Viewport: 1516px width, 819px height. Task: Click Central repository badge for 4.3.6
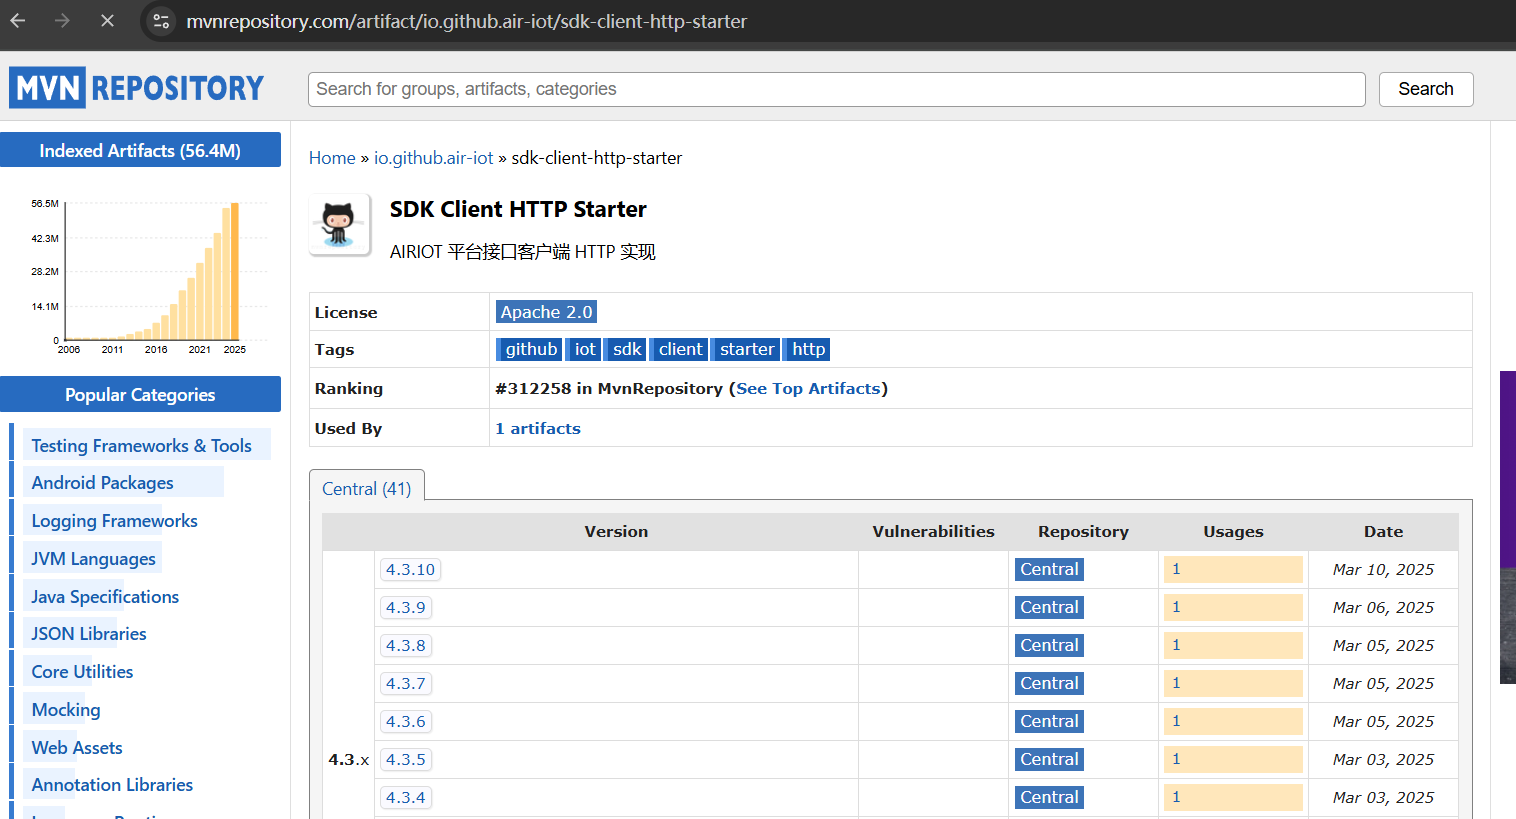point(1049,721)
